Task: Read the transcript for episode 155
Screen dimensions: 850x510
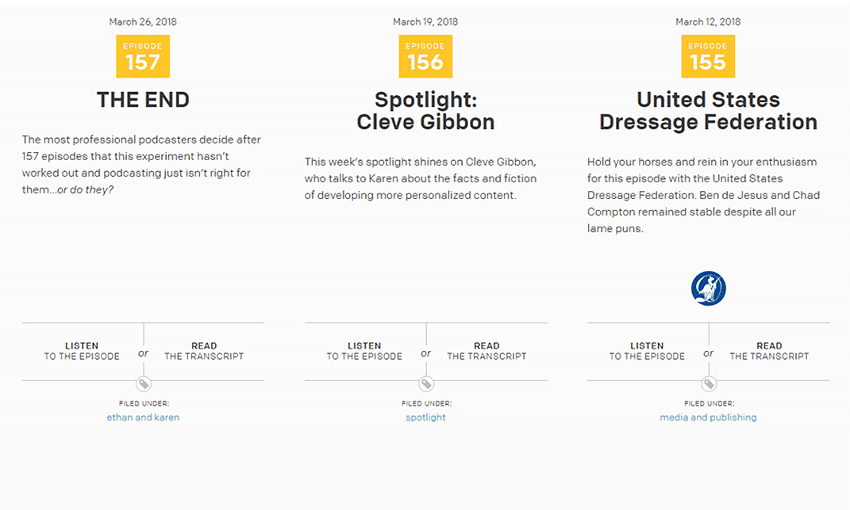Action: pos(769,351)
